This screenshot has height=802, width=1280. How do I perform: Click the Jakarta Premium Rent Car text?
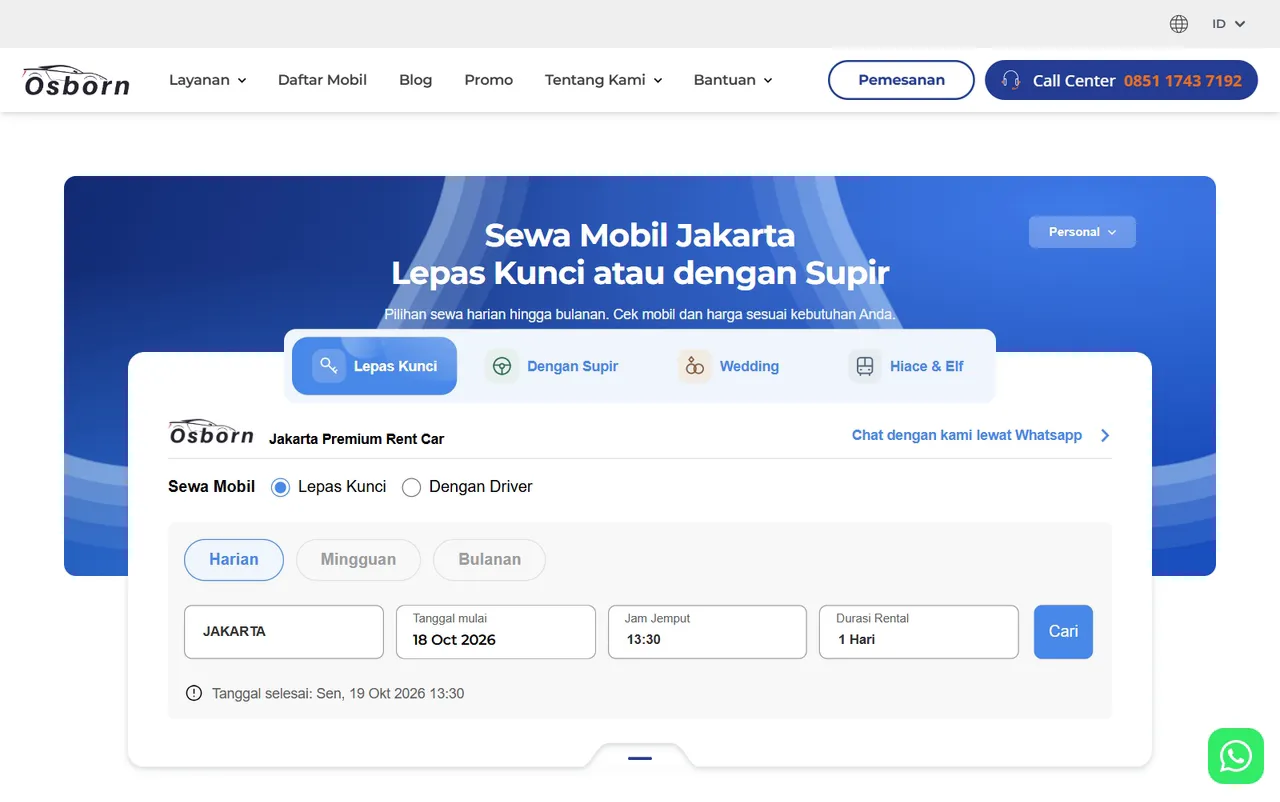tap(357, 439)
